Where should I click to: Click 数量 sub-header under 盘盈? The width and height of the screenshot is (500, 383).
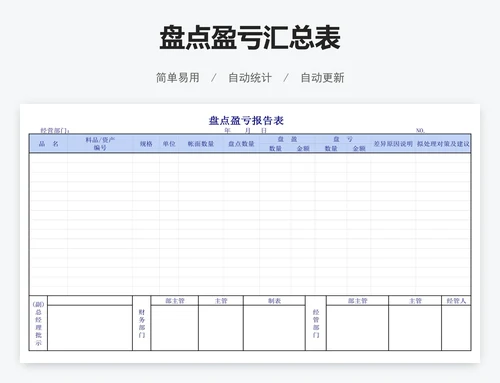coord(276,148)
